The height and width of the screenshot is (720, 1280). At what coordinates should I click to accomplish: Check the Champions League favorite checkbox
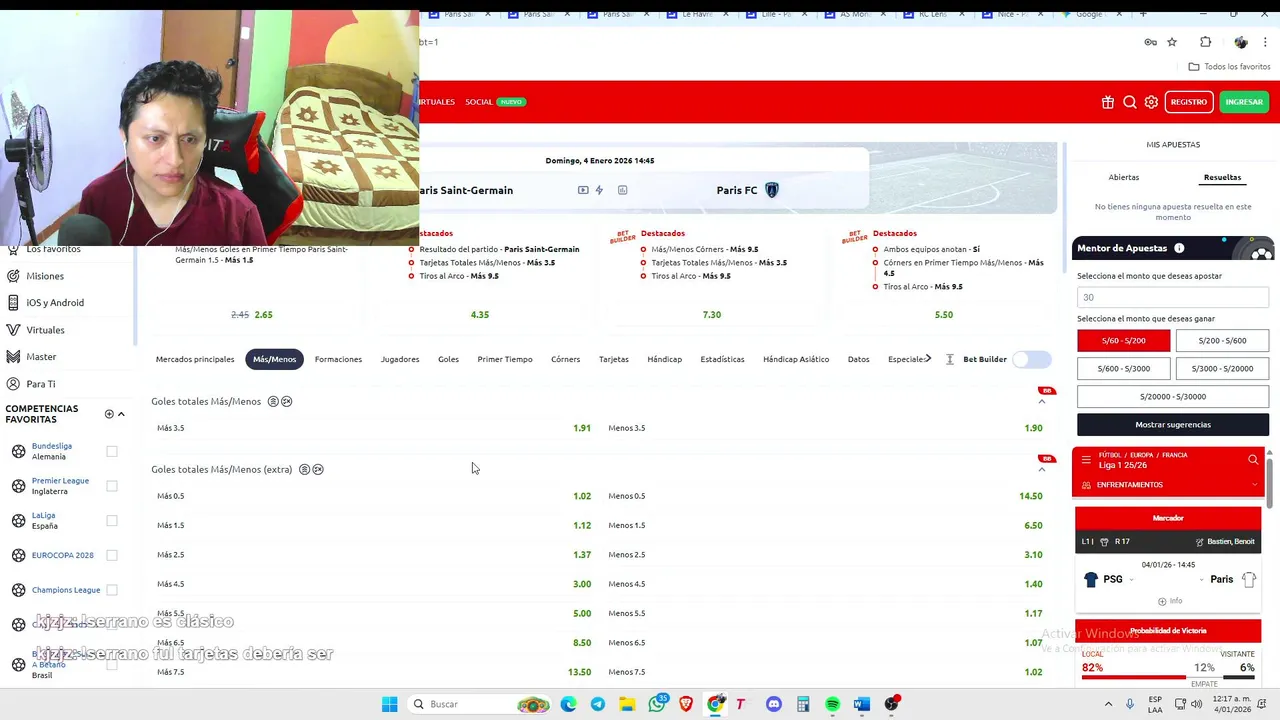112,590
